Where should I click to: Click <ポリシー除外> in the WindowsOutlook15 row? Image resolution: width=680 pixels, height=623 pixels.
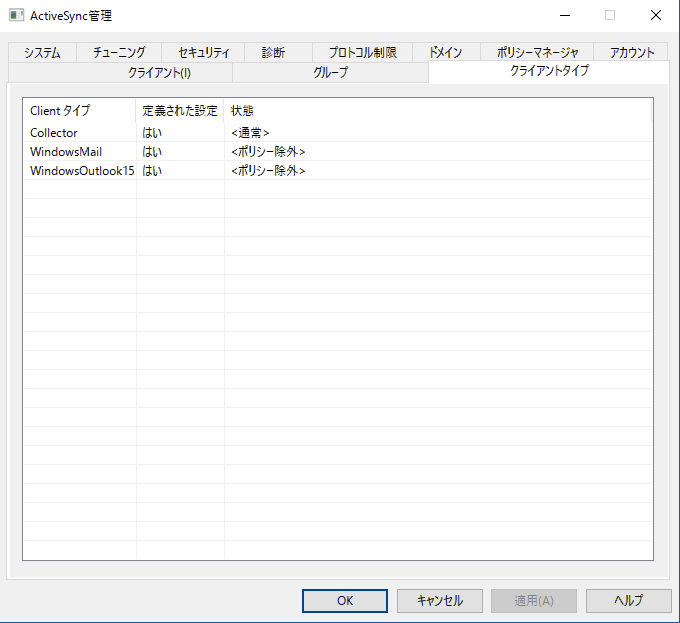coord(268,171)
